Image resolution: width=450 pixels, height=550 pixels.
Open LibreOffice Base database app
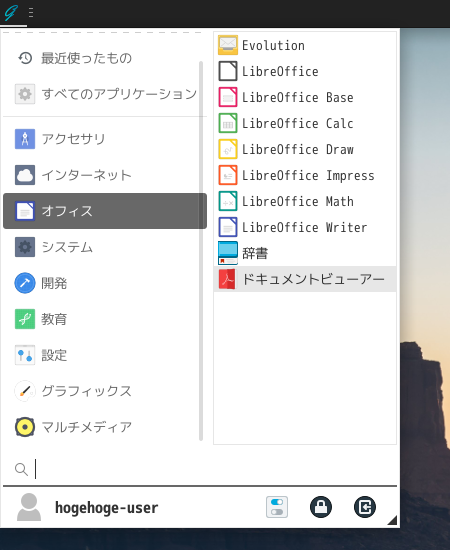pyautogui.click(x=305, y=97)
